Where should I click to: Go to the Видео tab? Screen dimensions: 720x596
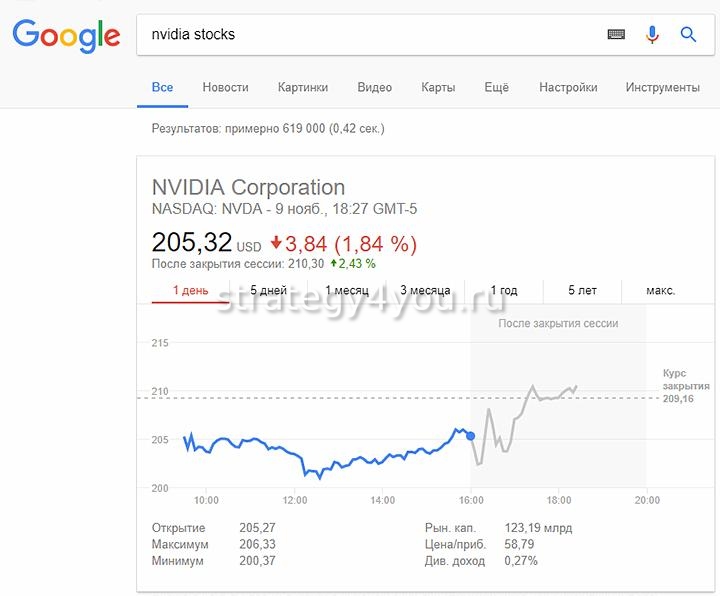[x=374, y=87]
